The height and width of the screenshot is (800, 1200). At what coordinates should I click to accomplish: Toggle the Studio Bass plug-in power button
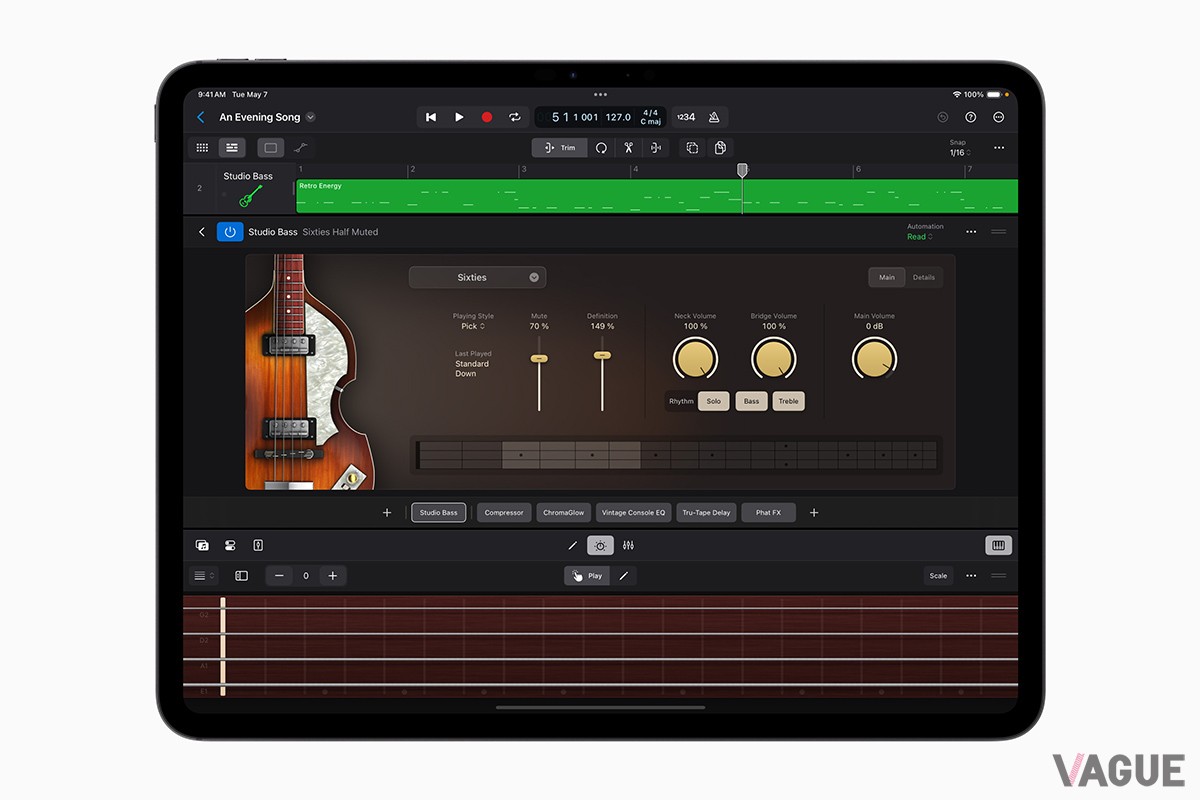pyautogui.click(x=230, y=232)
